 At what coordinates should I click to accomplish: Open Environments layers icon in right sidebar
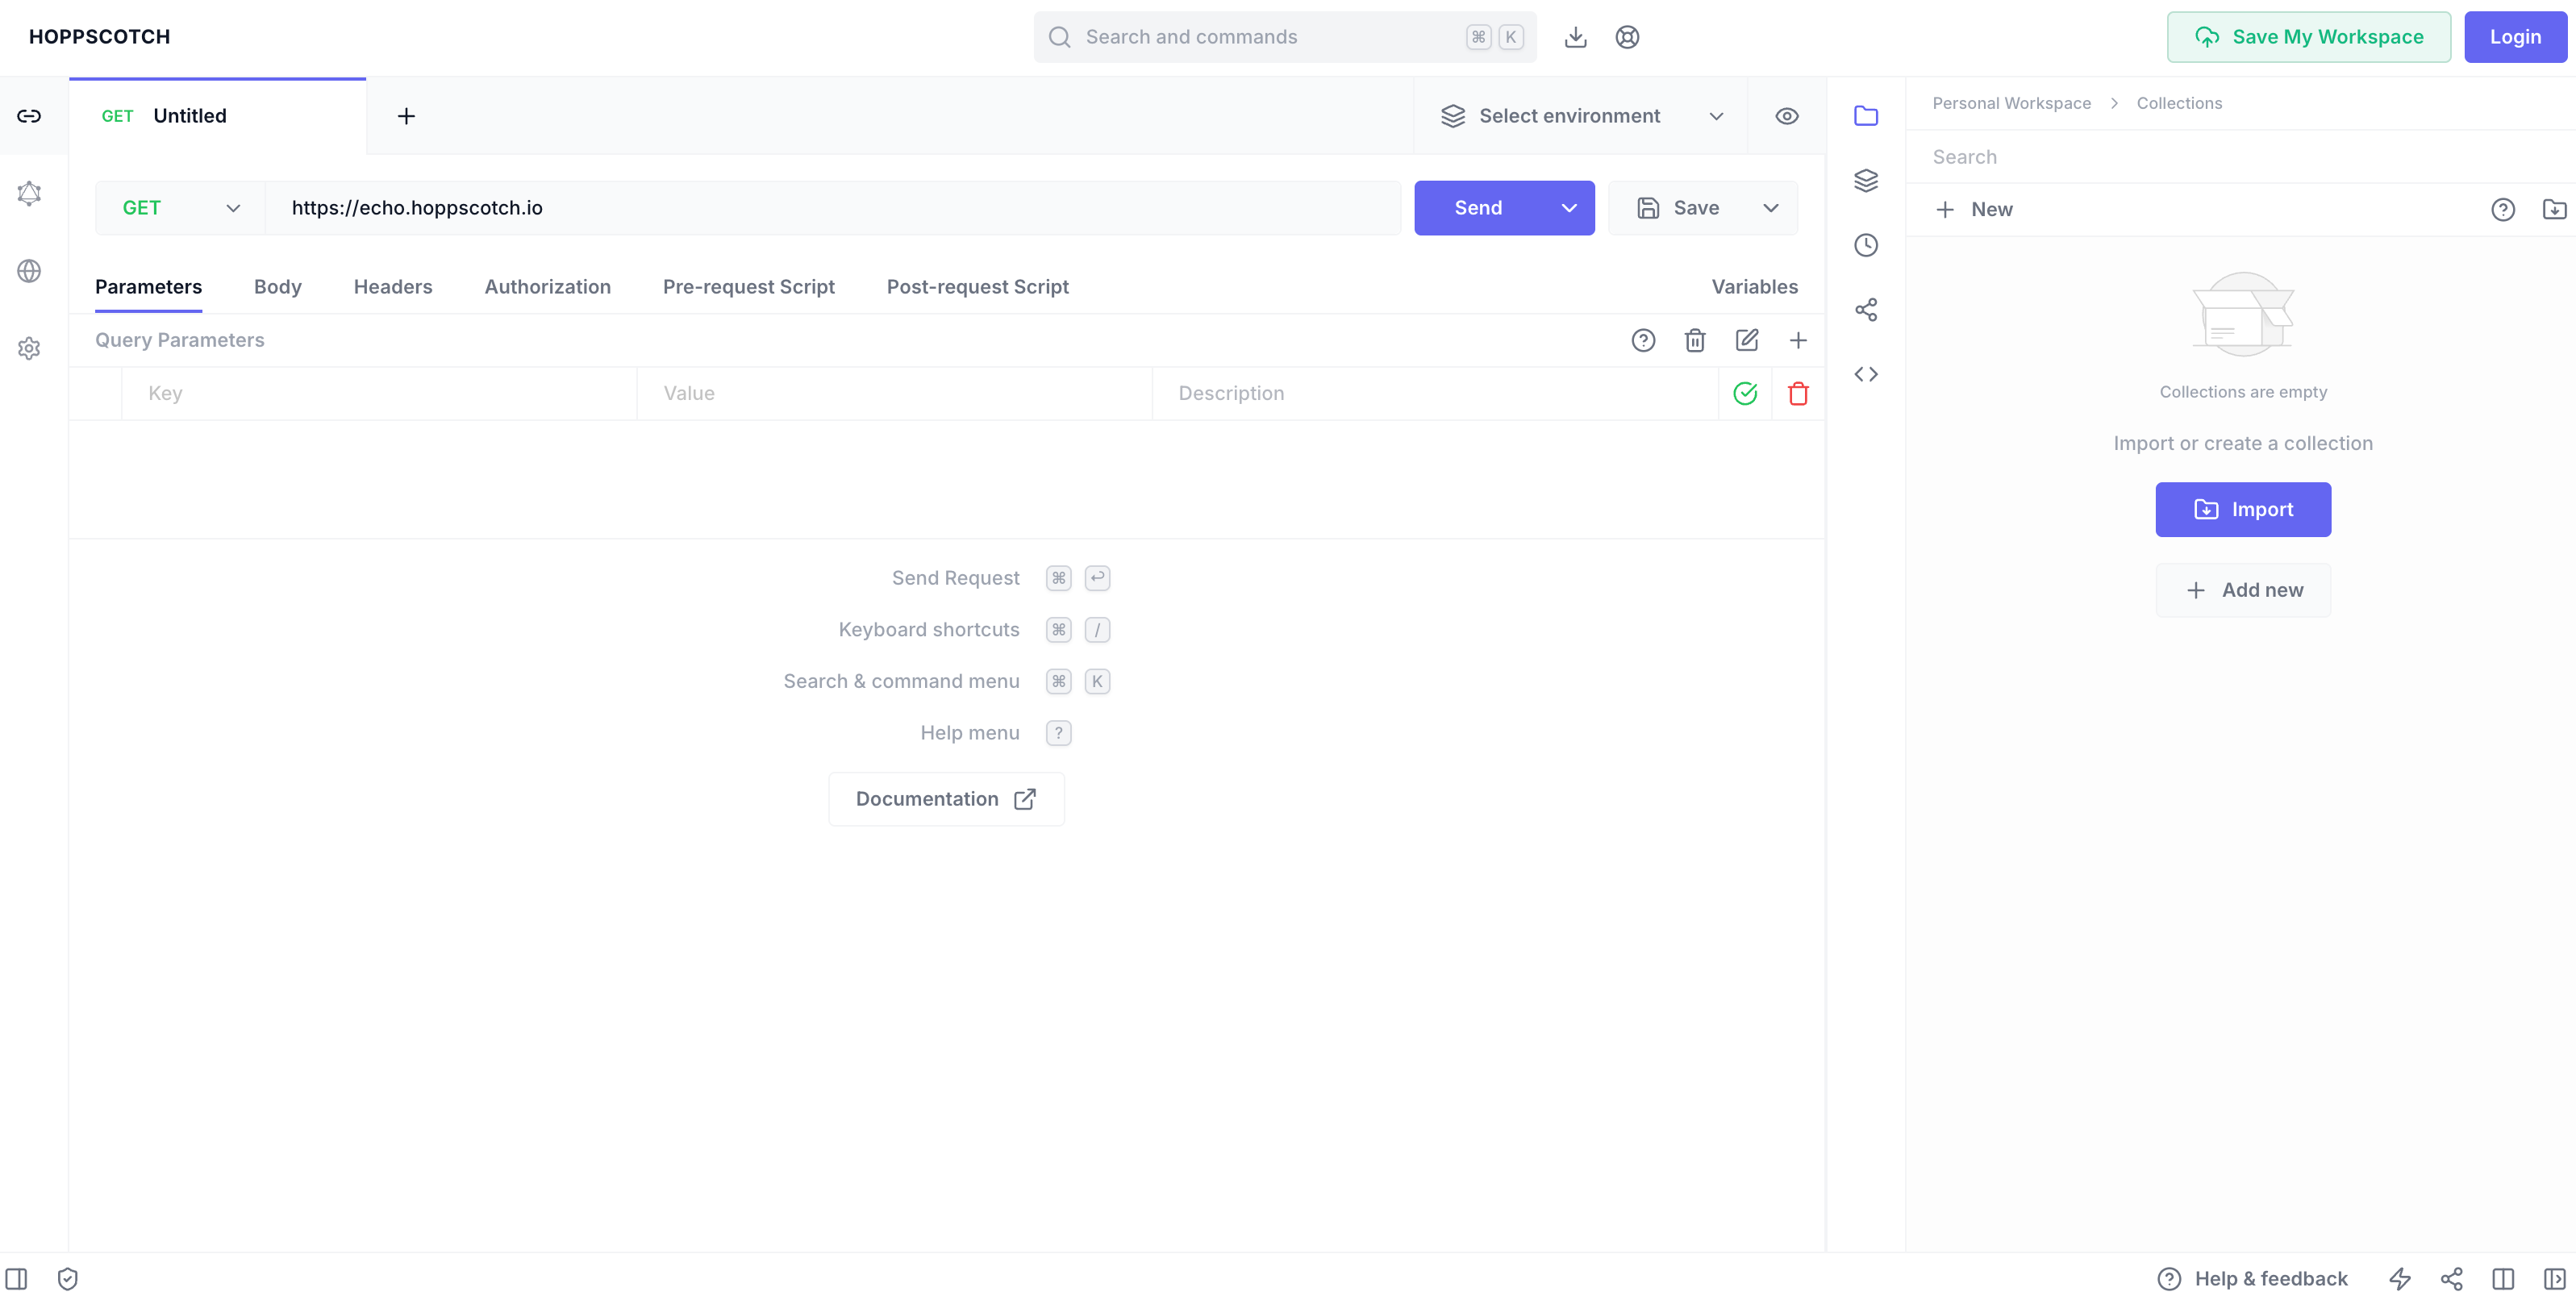(1865, 180)
